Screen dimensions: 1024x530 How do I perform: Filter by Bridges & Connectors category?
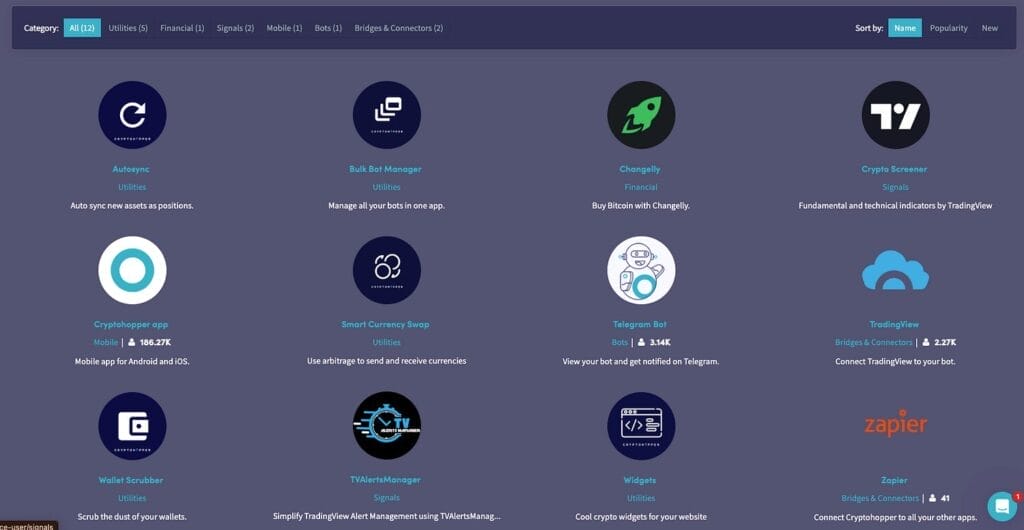click(x=398, y=28)
